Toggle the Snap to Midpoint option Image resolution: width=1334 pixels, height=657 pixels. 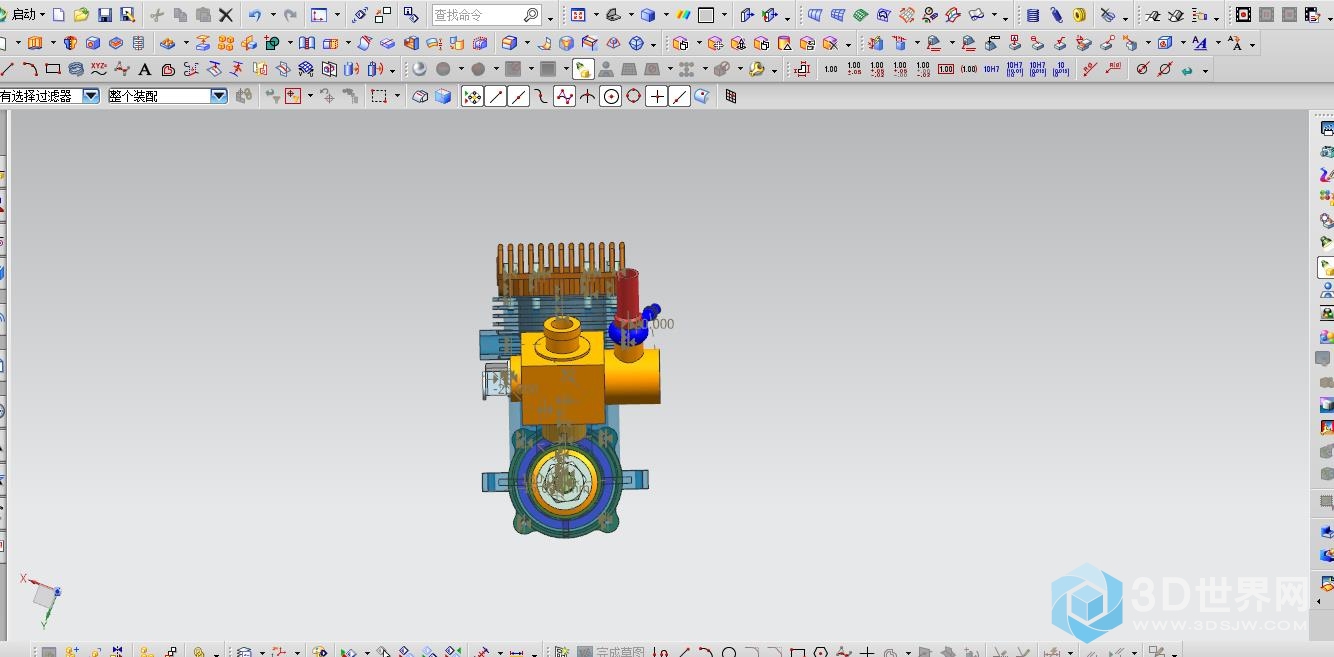(519, 96)
